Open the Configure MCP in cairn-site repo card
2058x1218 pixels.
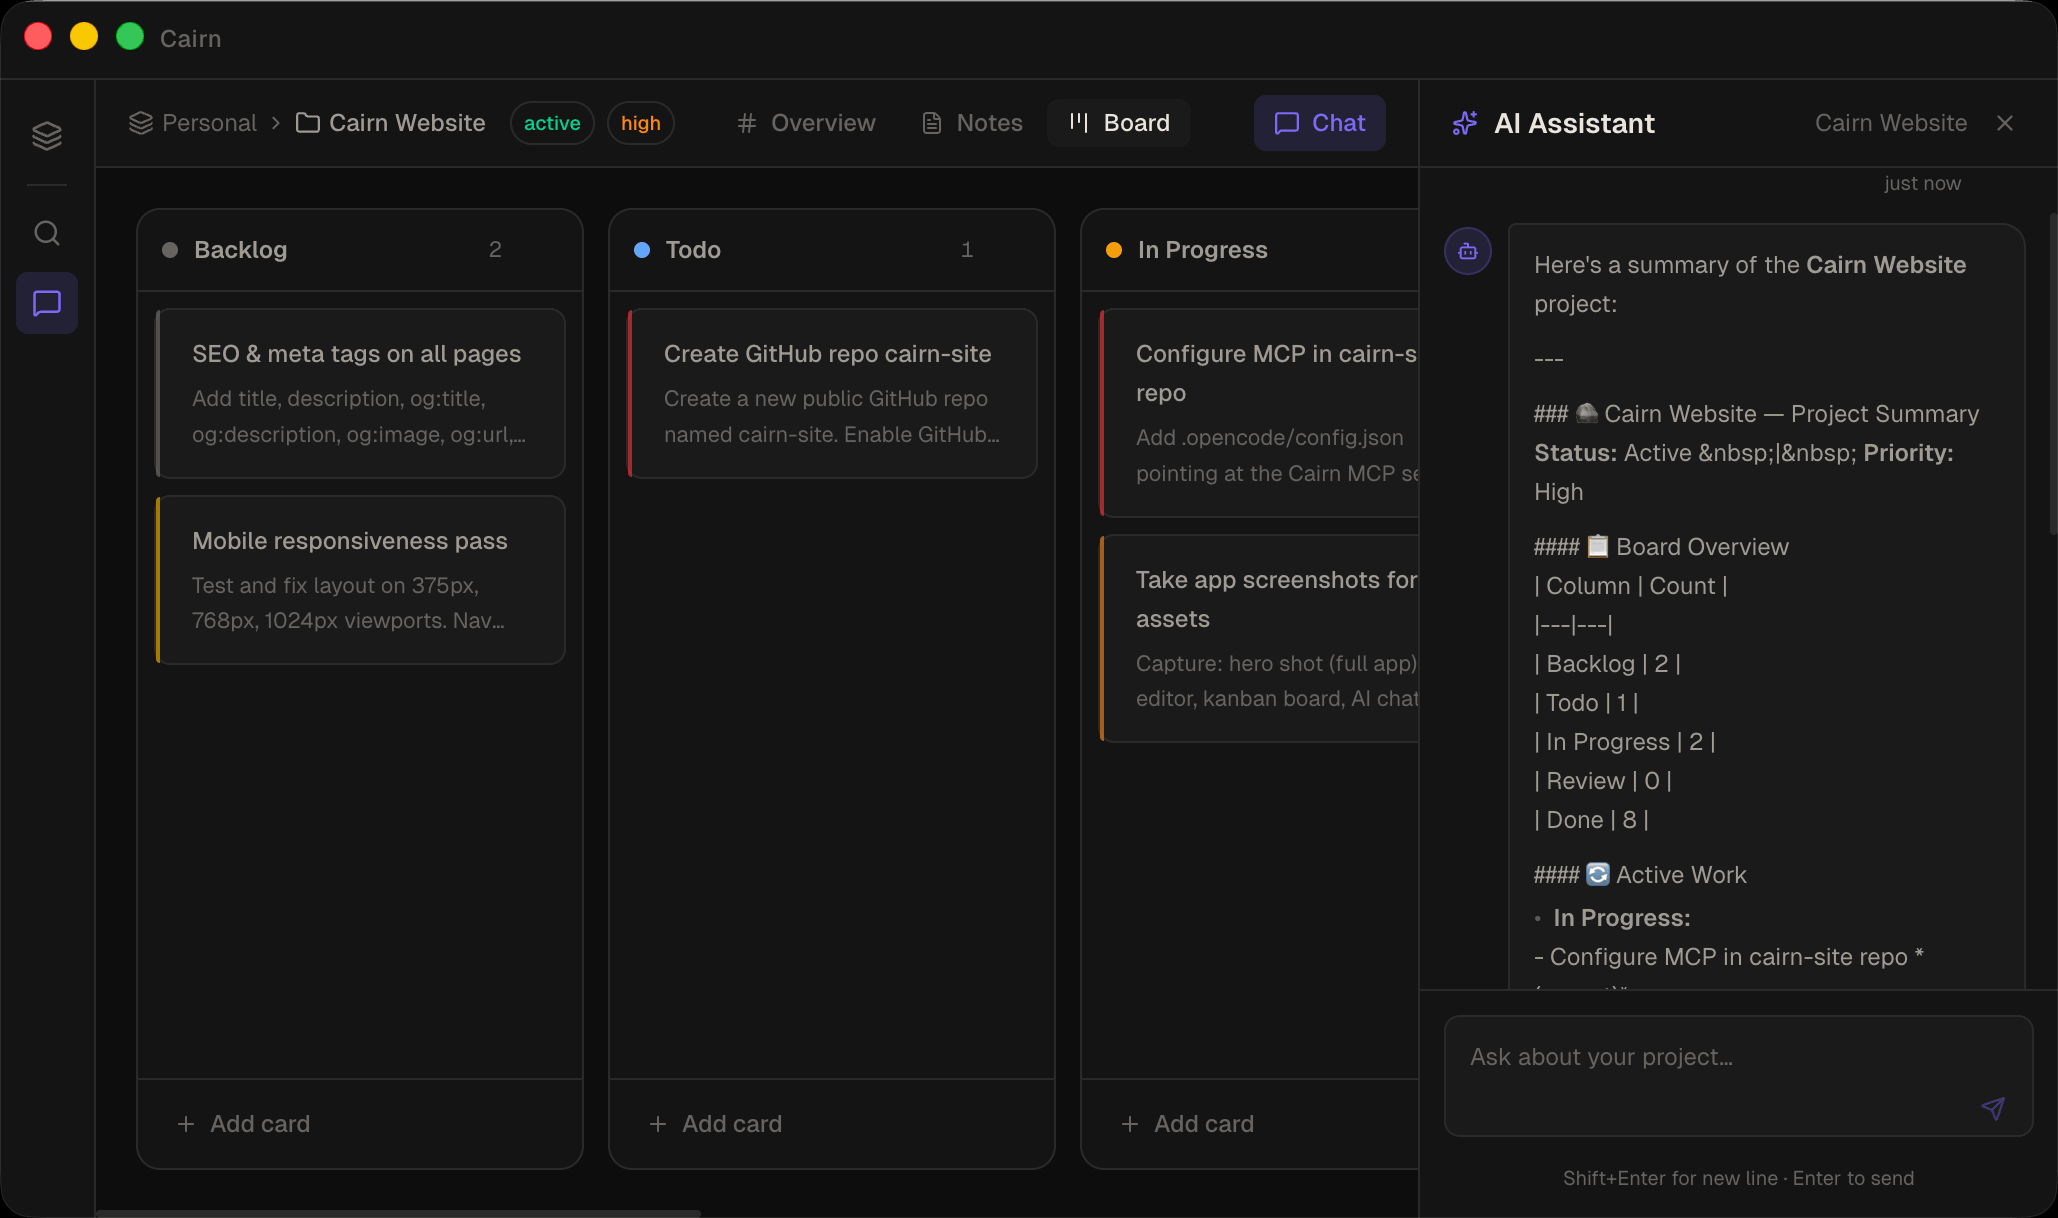click(x=1259, y=413)
